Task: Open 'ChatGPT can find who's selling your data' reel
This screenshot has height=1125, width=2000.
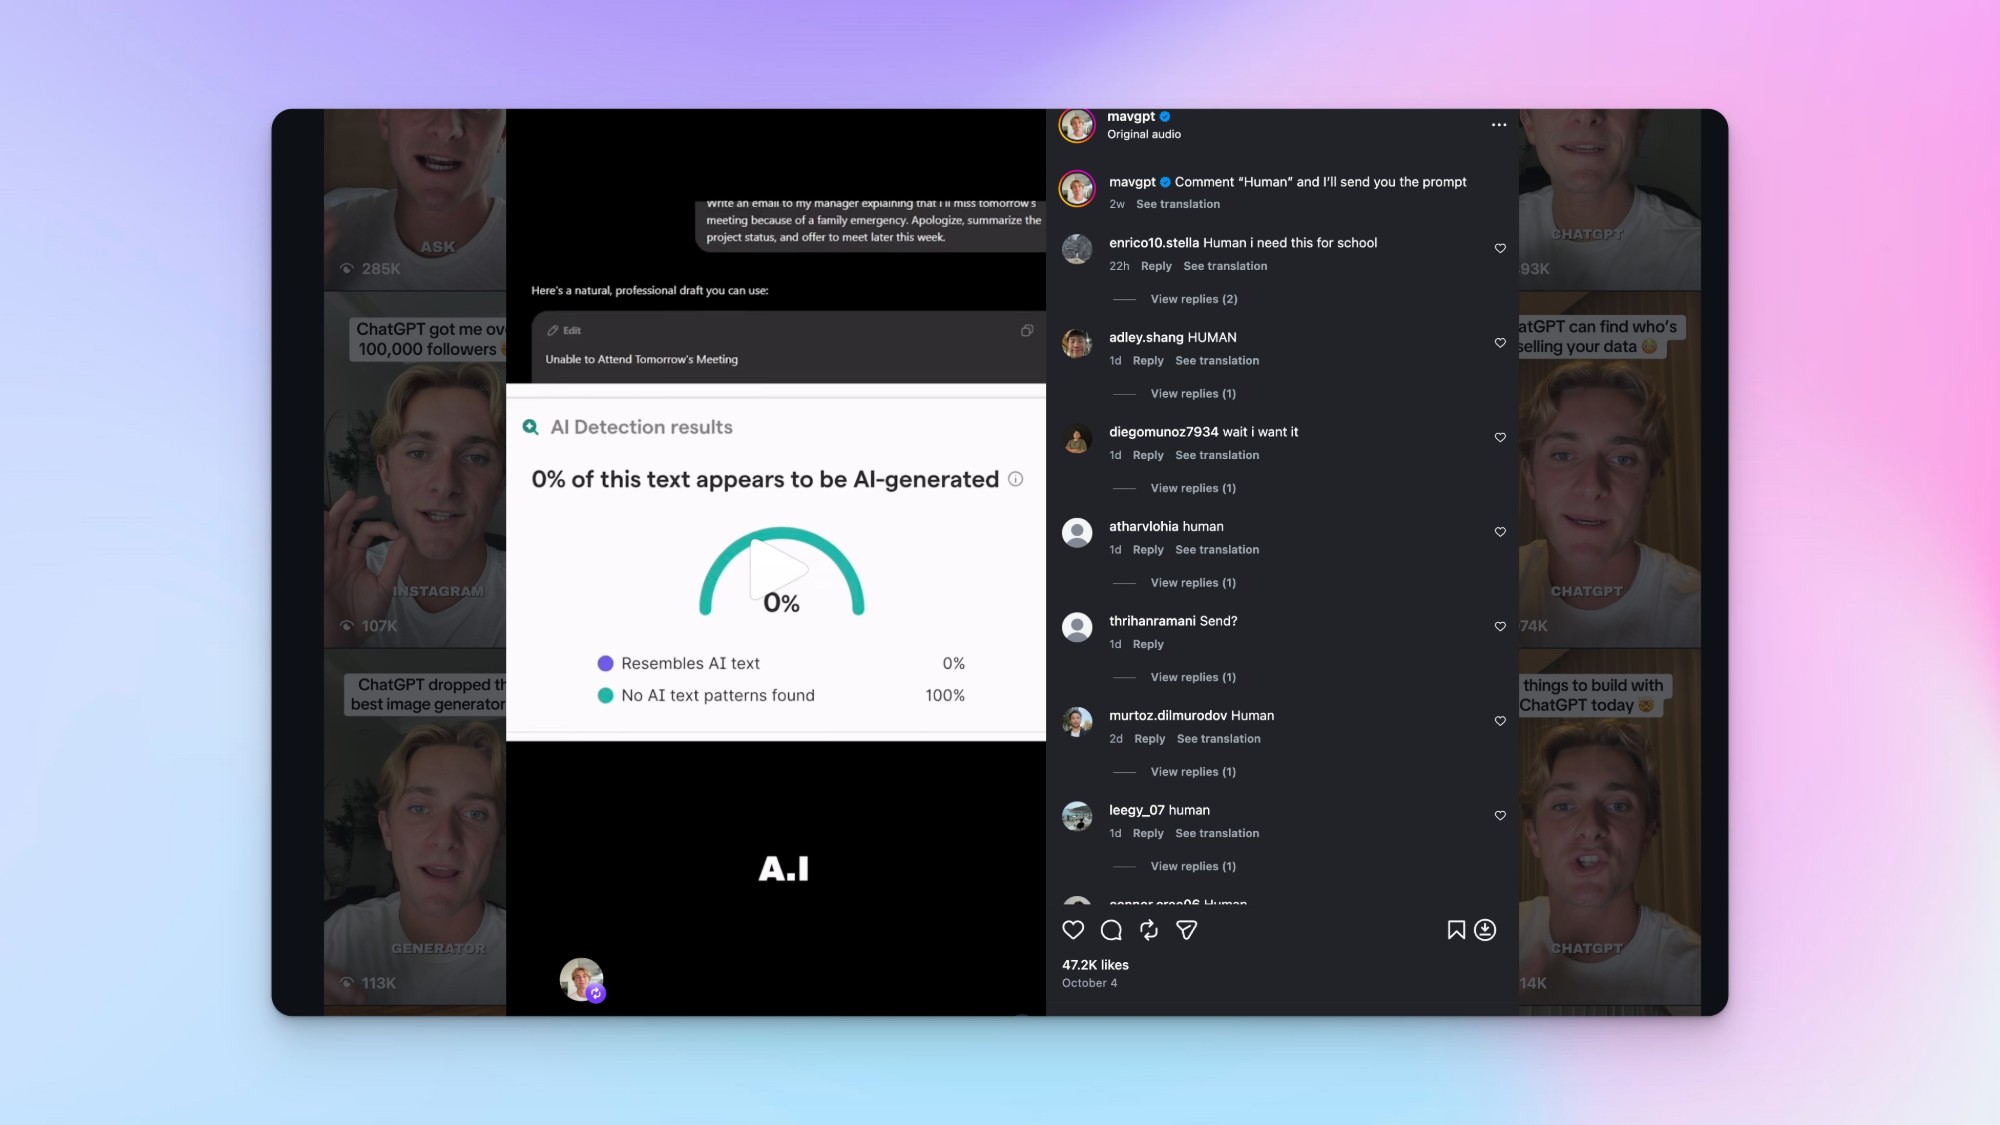Action: tap(1610, 470)
